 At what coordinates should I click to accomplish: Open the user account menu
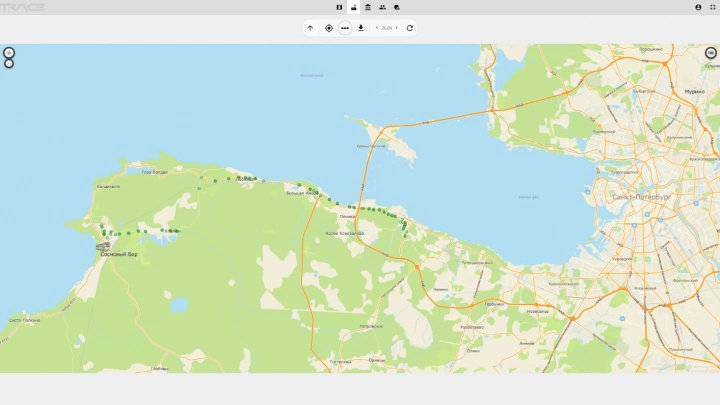(698, 7)
